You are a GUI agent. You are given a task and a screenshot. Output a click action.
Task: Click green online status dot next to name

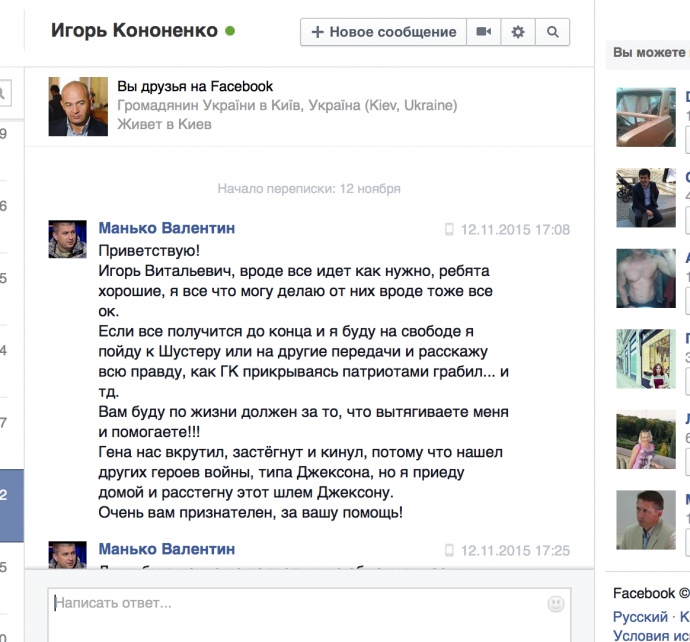[x=230, y=31]
